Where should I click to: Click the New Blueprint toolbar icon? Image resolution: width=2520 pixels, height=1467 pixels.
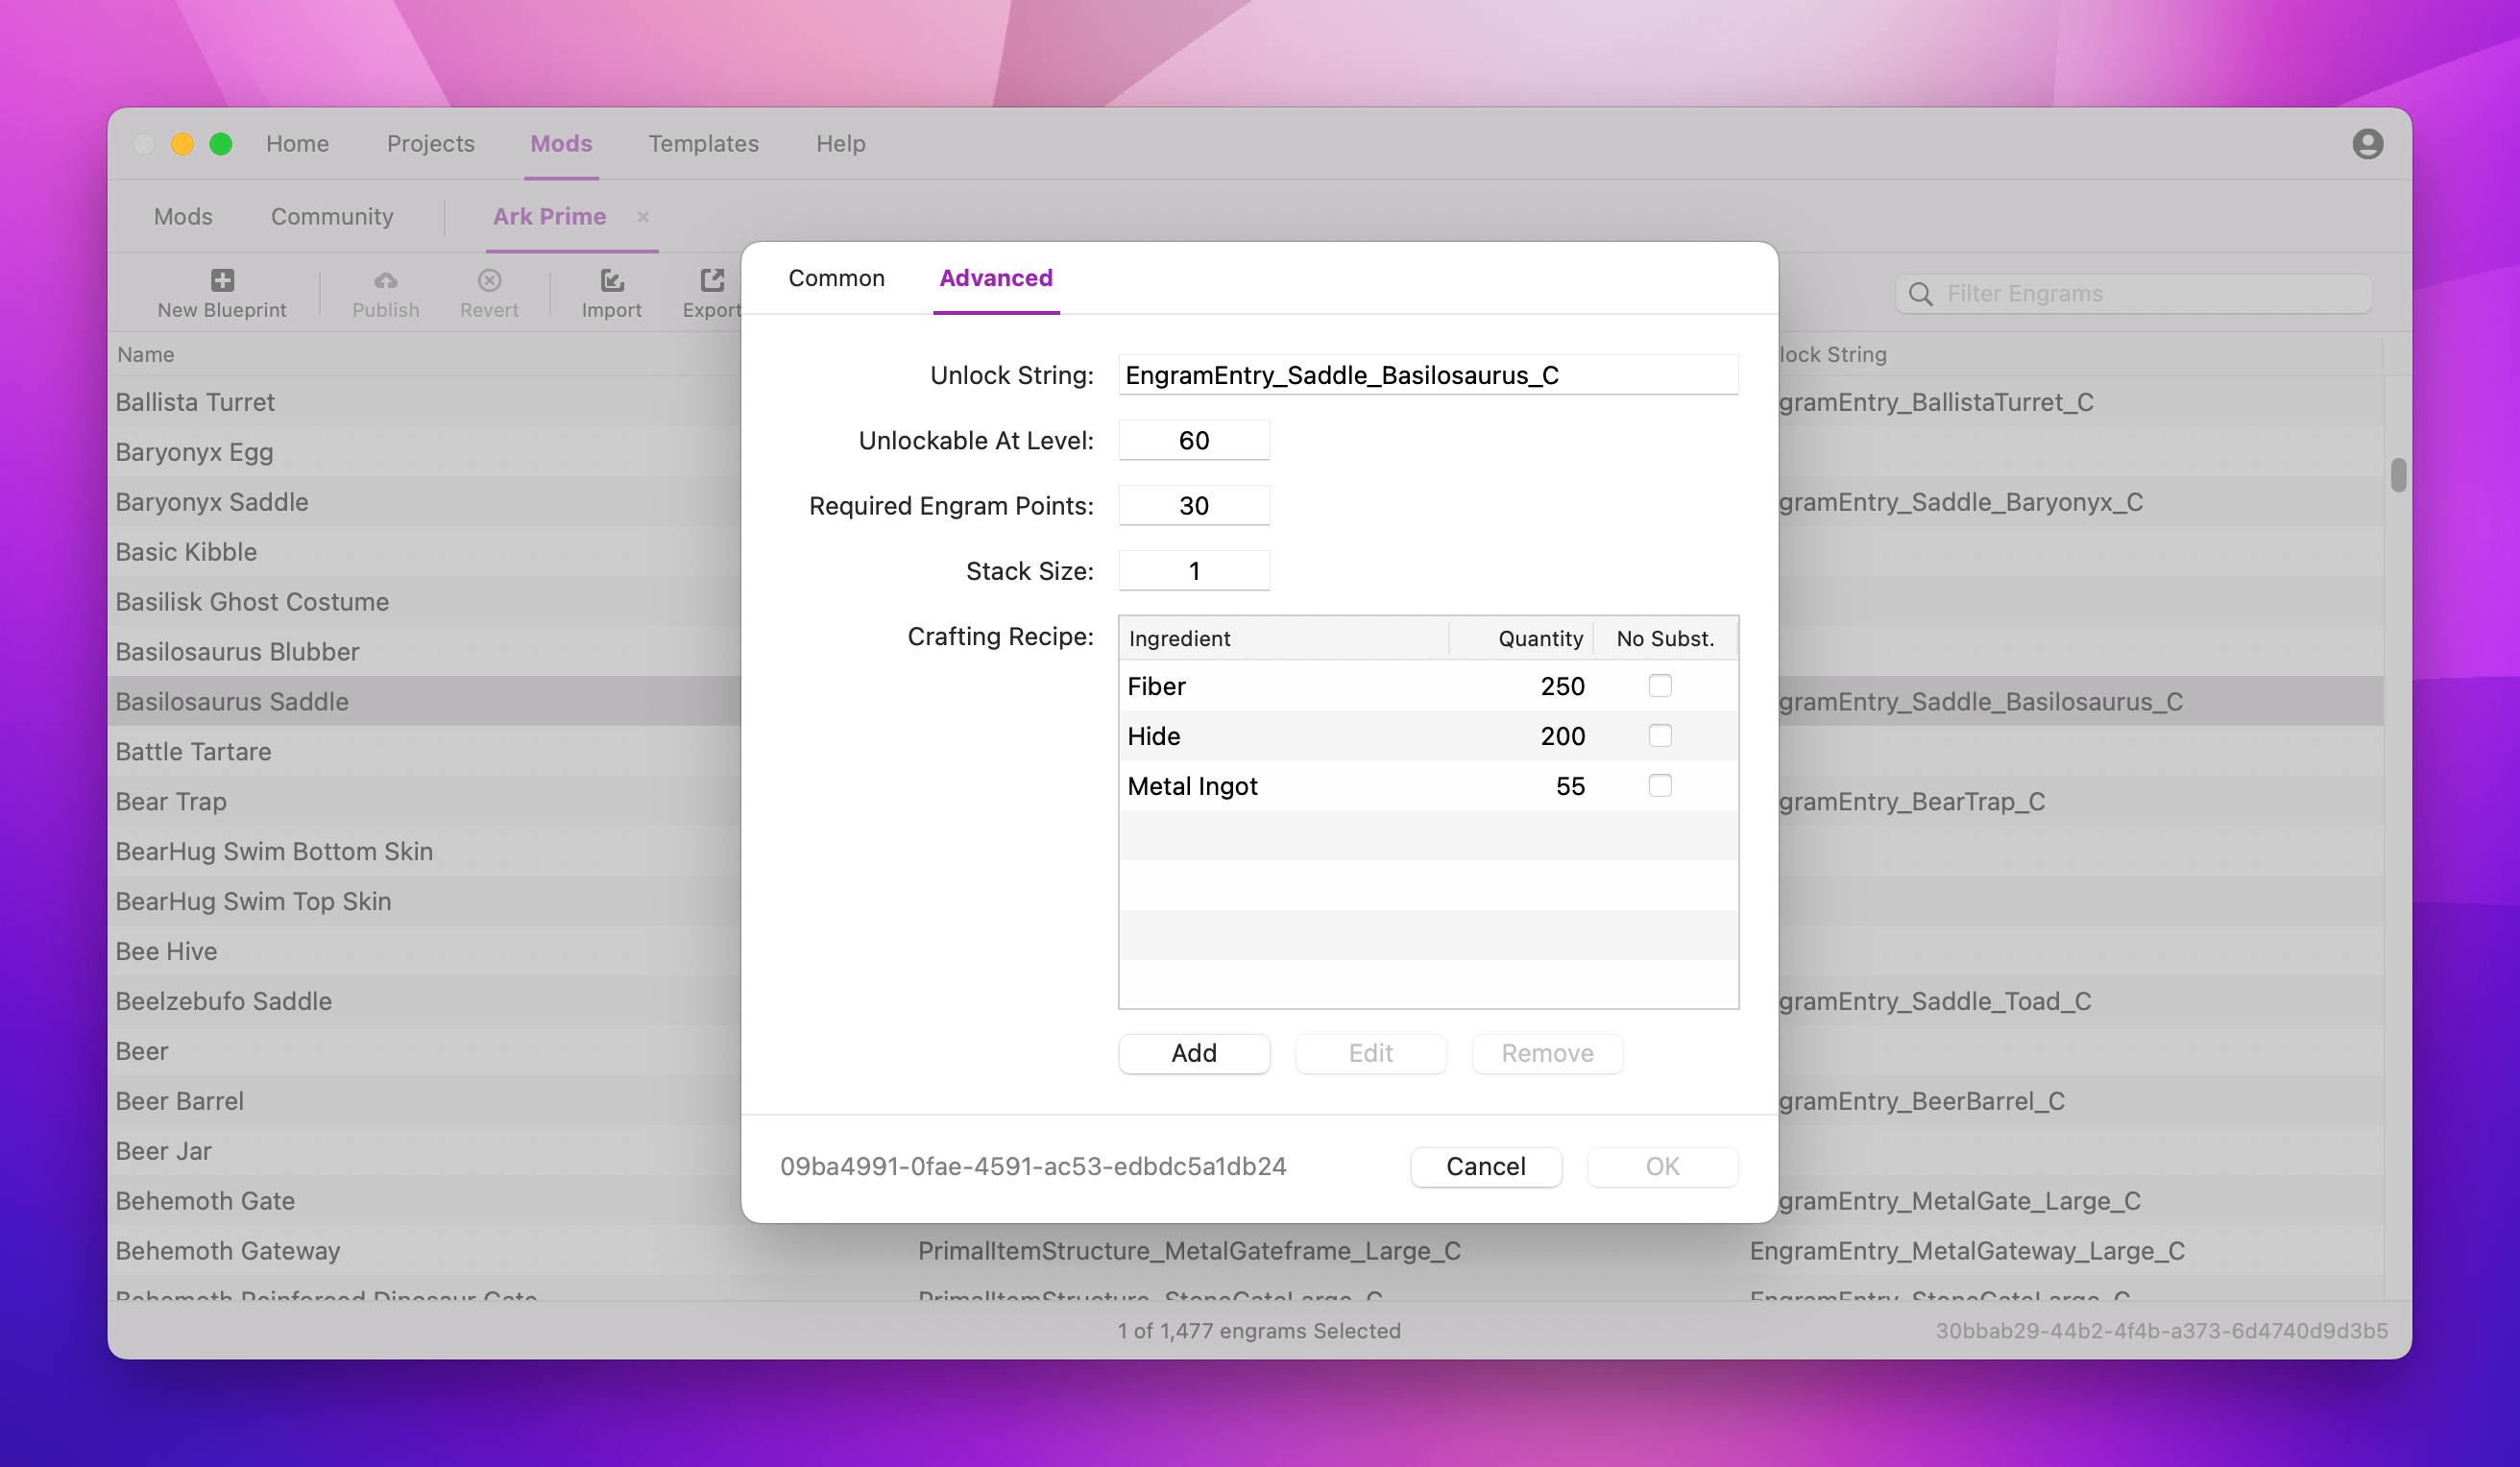point(222,280)
